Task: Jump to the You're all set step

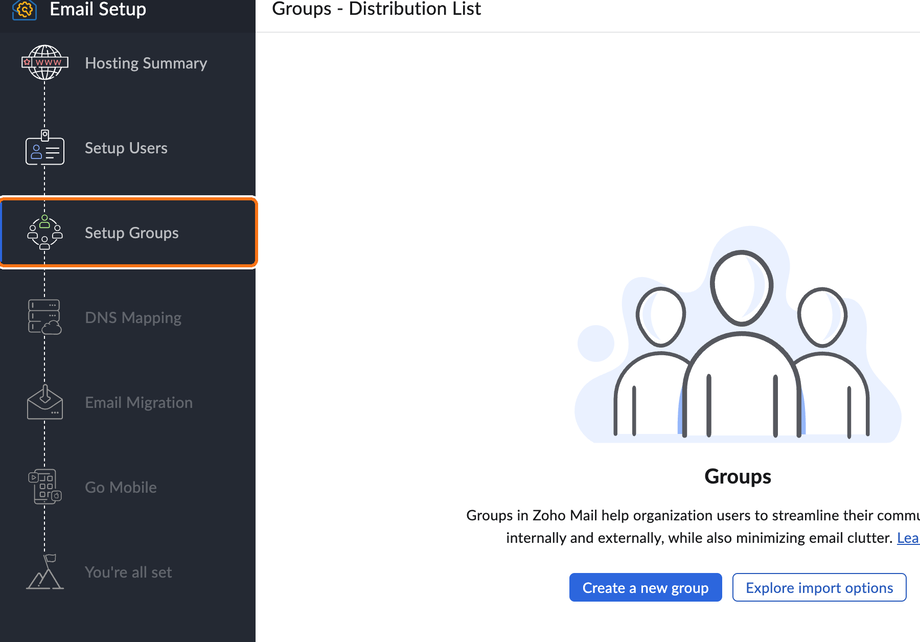Action: (x=128, y=572)
